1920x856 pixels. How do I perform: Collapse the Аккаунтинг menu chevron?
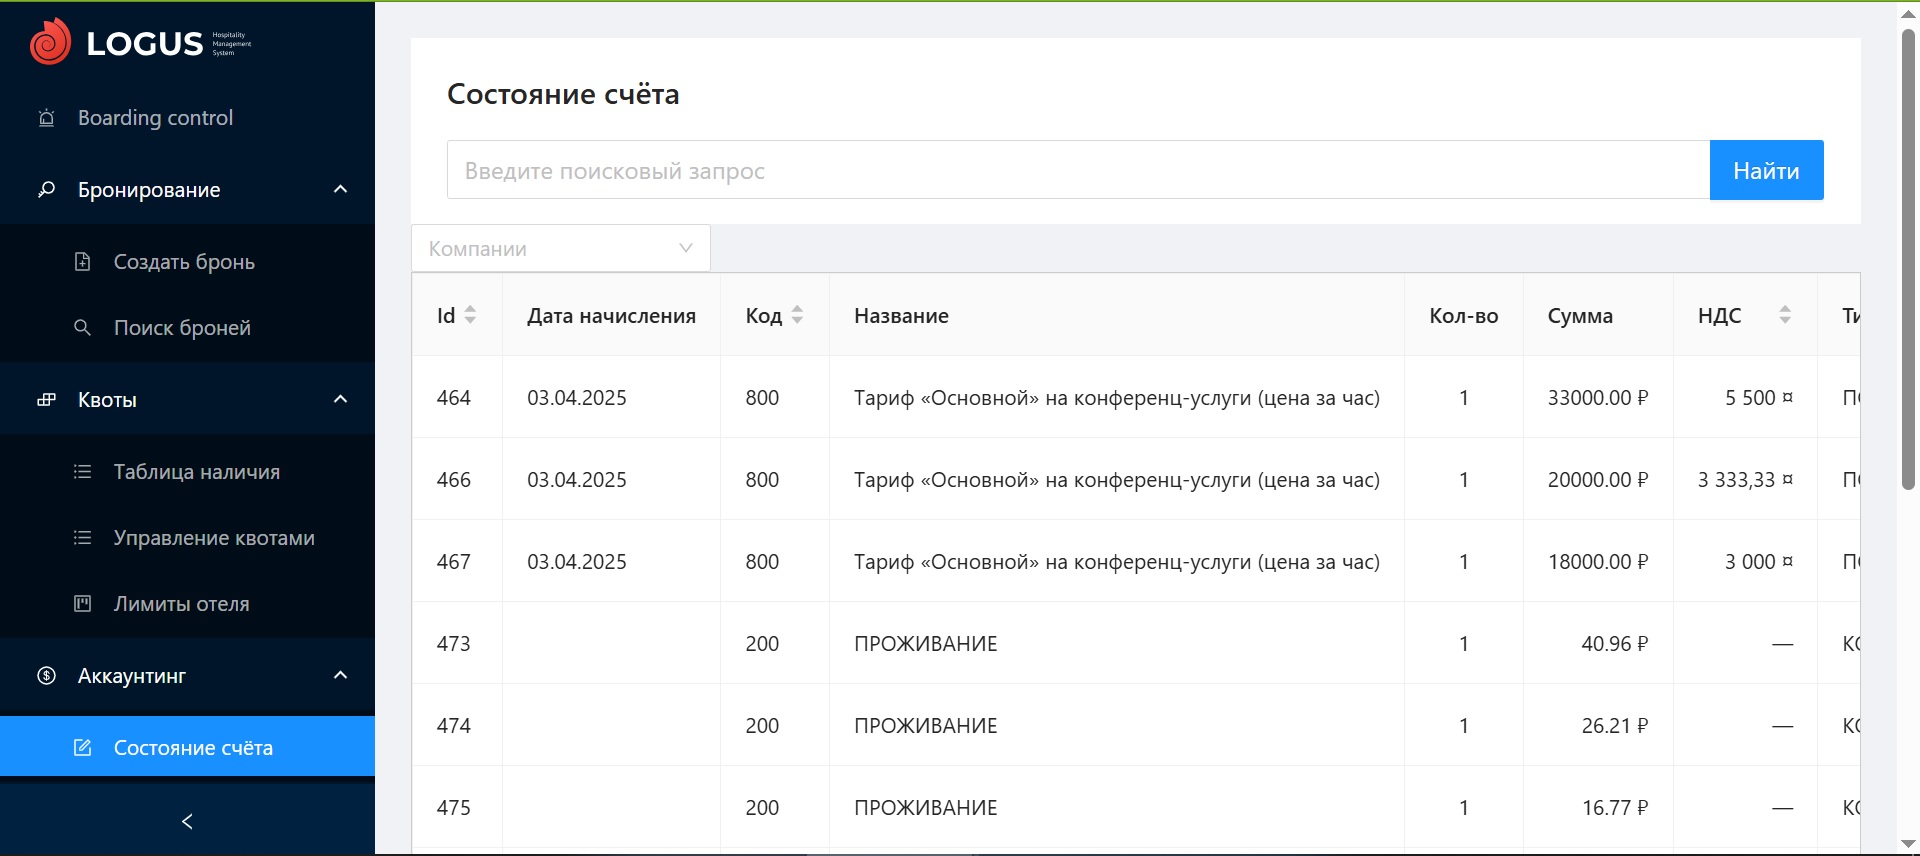(340, 676)
